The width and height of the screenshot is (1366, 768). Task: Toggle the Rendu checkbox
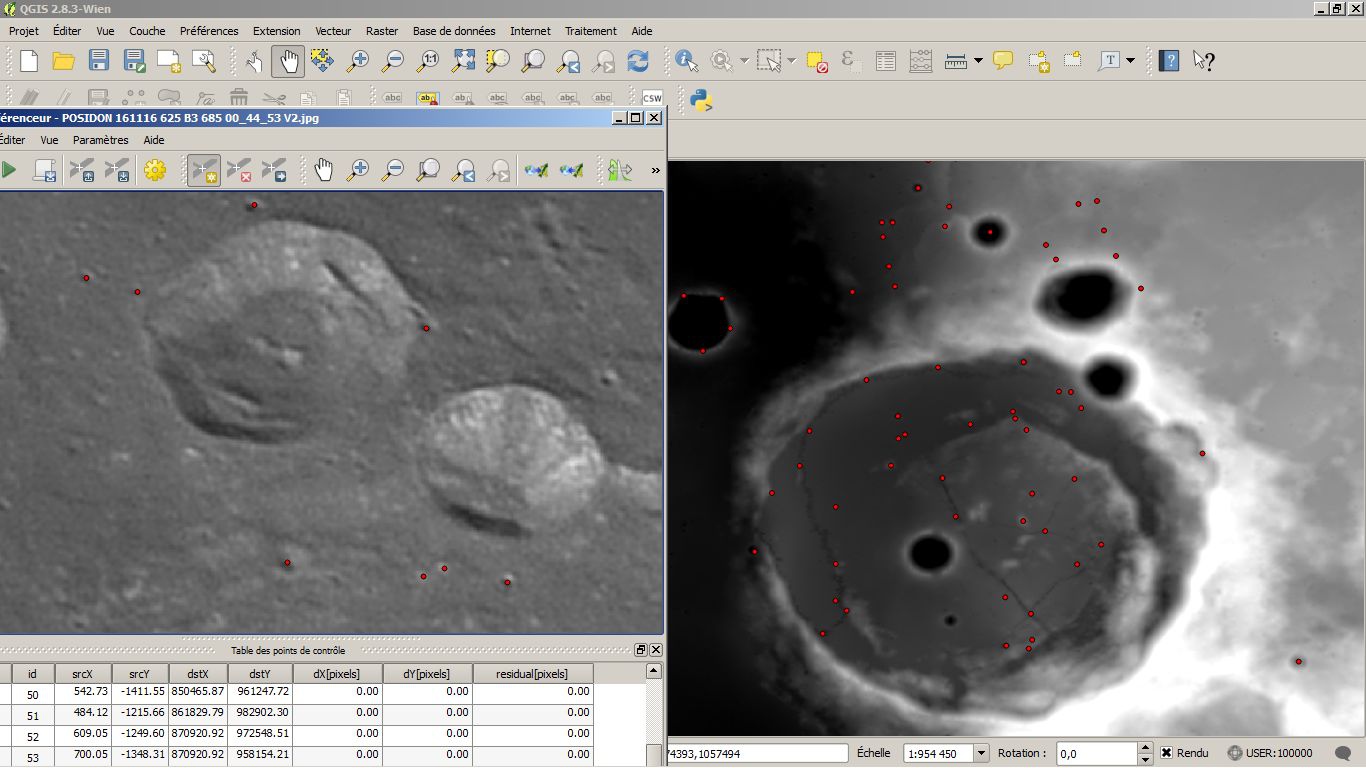tap(1166, 753)
